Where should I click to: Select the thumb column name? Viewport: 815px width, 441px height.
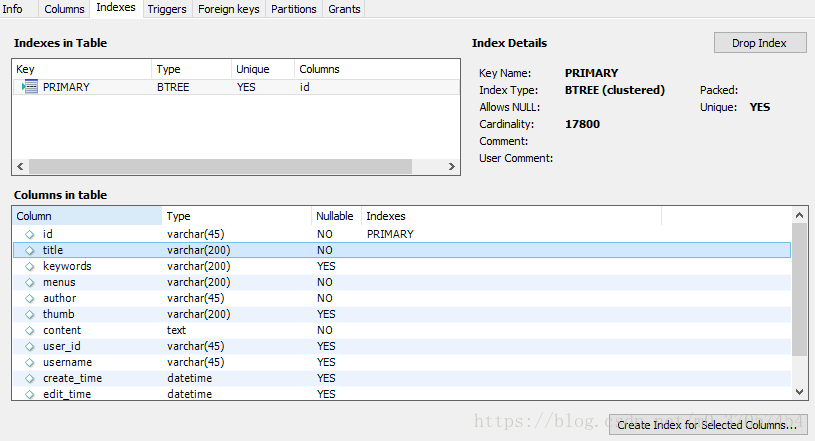59,314
